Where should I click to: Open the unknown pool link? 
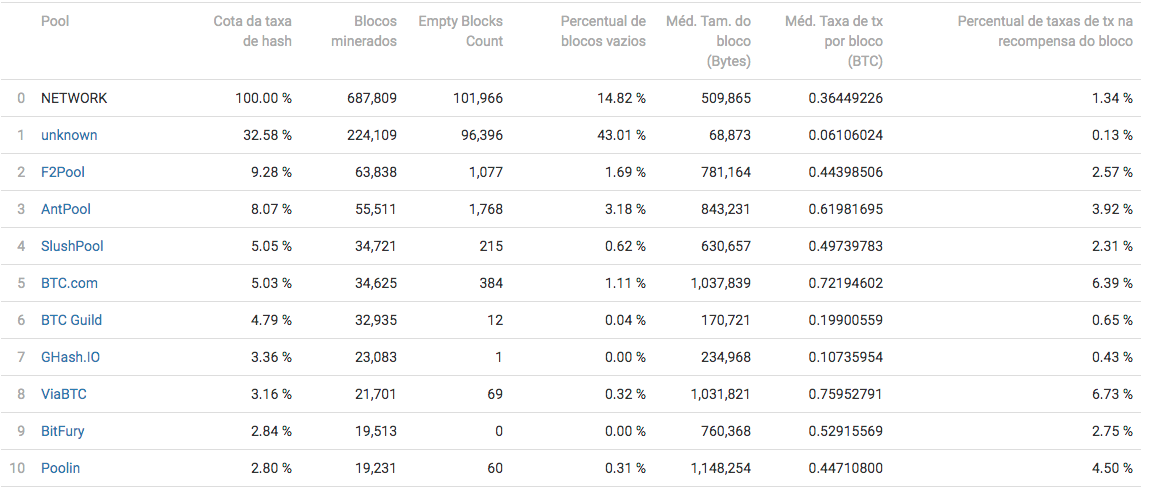69,135
